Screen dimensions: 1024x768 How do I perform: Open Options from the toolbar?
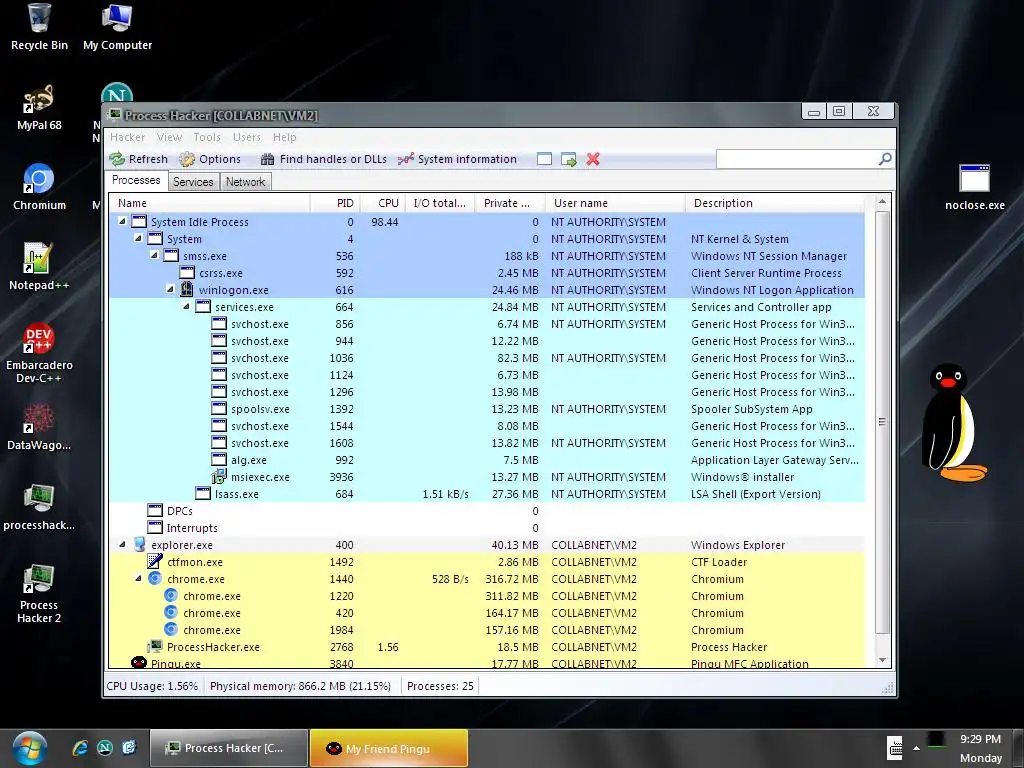(210, 159)
